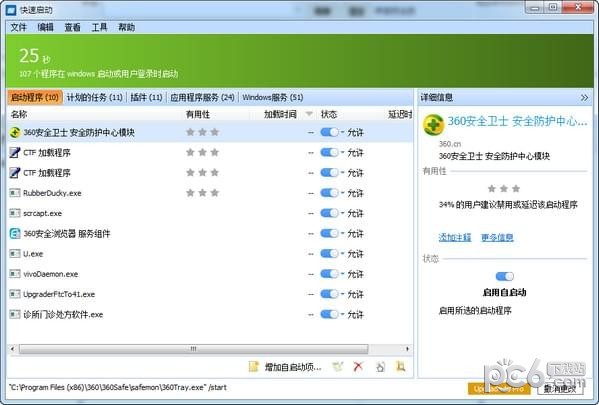Click the rightmost yellow icon in bottom toolbar
The width and height of the screenshot is (599, 405).
click(400, 367)
